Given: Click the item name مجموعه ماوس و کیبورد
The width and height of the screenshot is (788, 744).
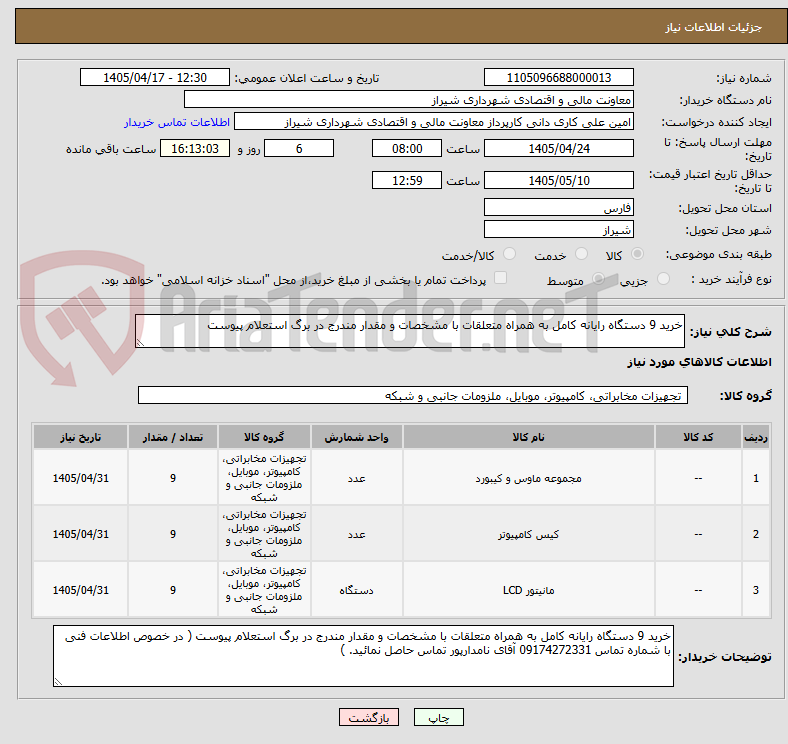Looking at the screenshot, I should [x=528, y=478].
